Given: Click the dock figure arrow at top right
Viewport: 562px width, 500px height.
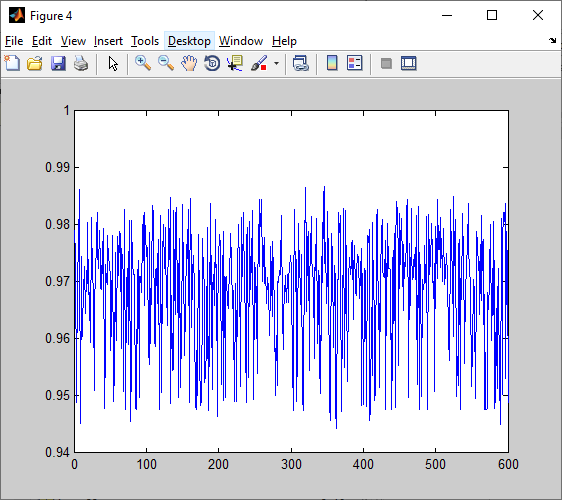Looking at the screenshot, I should (x=552, y=41).
